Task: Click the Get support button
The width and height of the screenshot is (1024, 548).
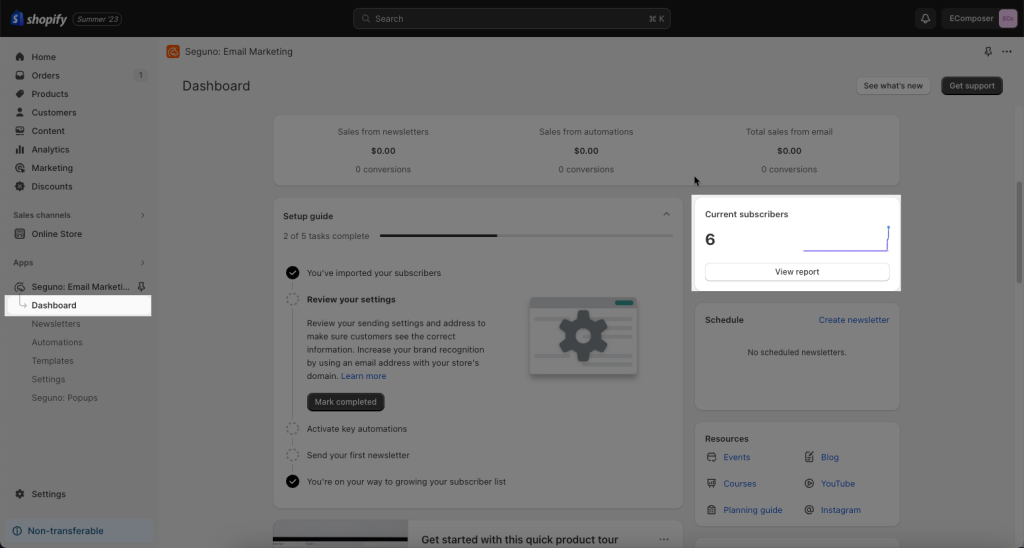Action: [x=972, y=86]
